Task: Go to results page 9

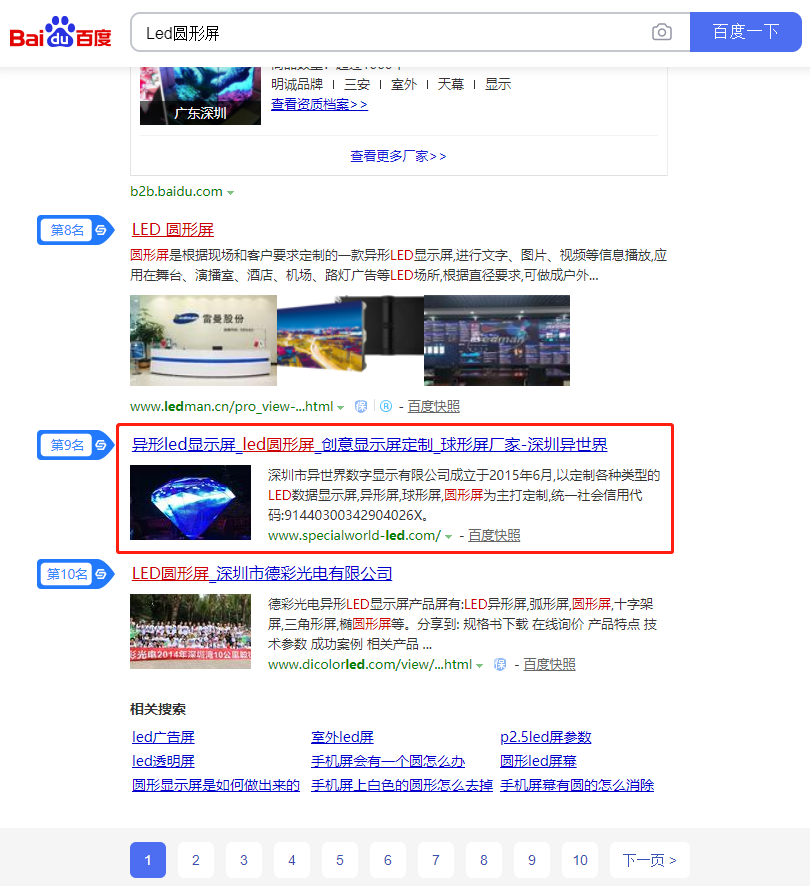Action: (532, 860)
